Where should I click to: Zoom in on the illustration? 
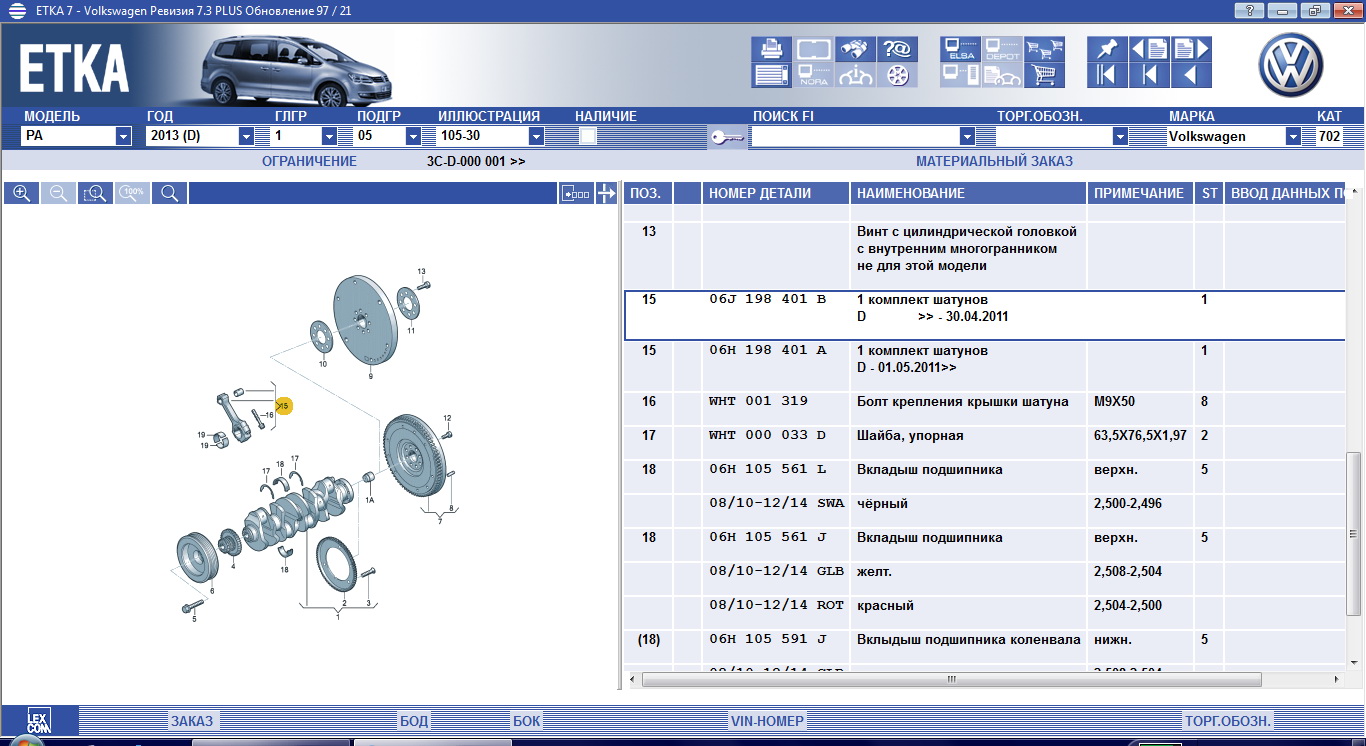[21, 193]
